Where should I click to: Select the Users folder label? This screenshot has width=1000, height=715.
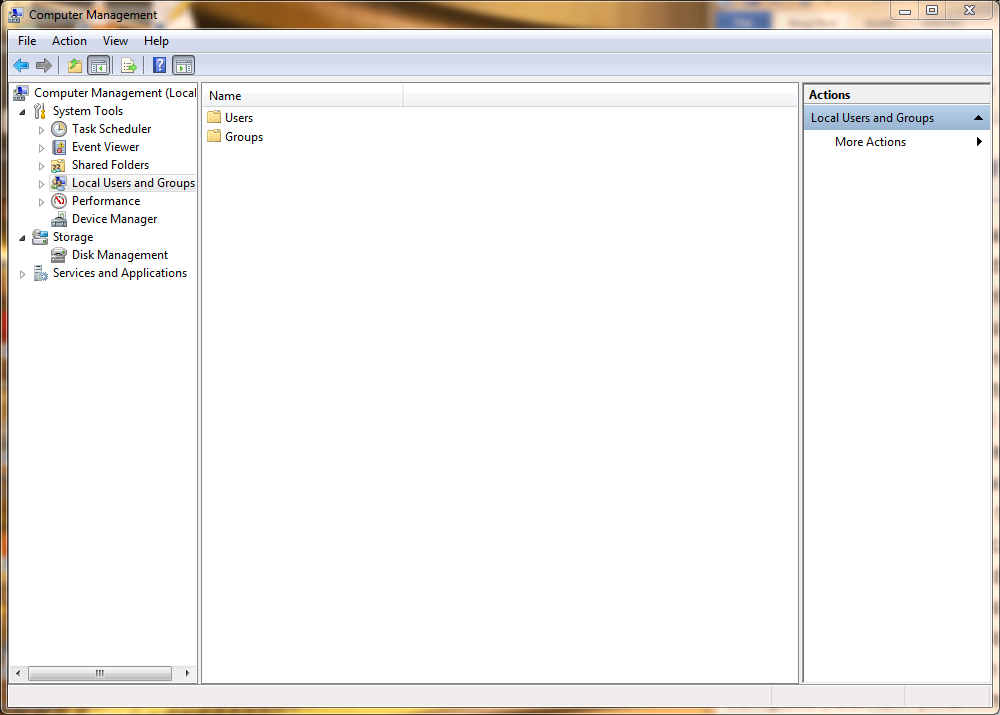point(239,118)
